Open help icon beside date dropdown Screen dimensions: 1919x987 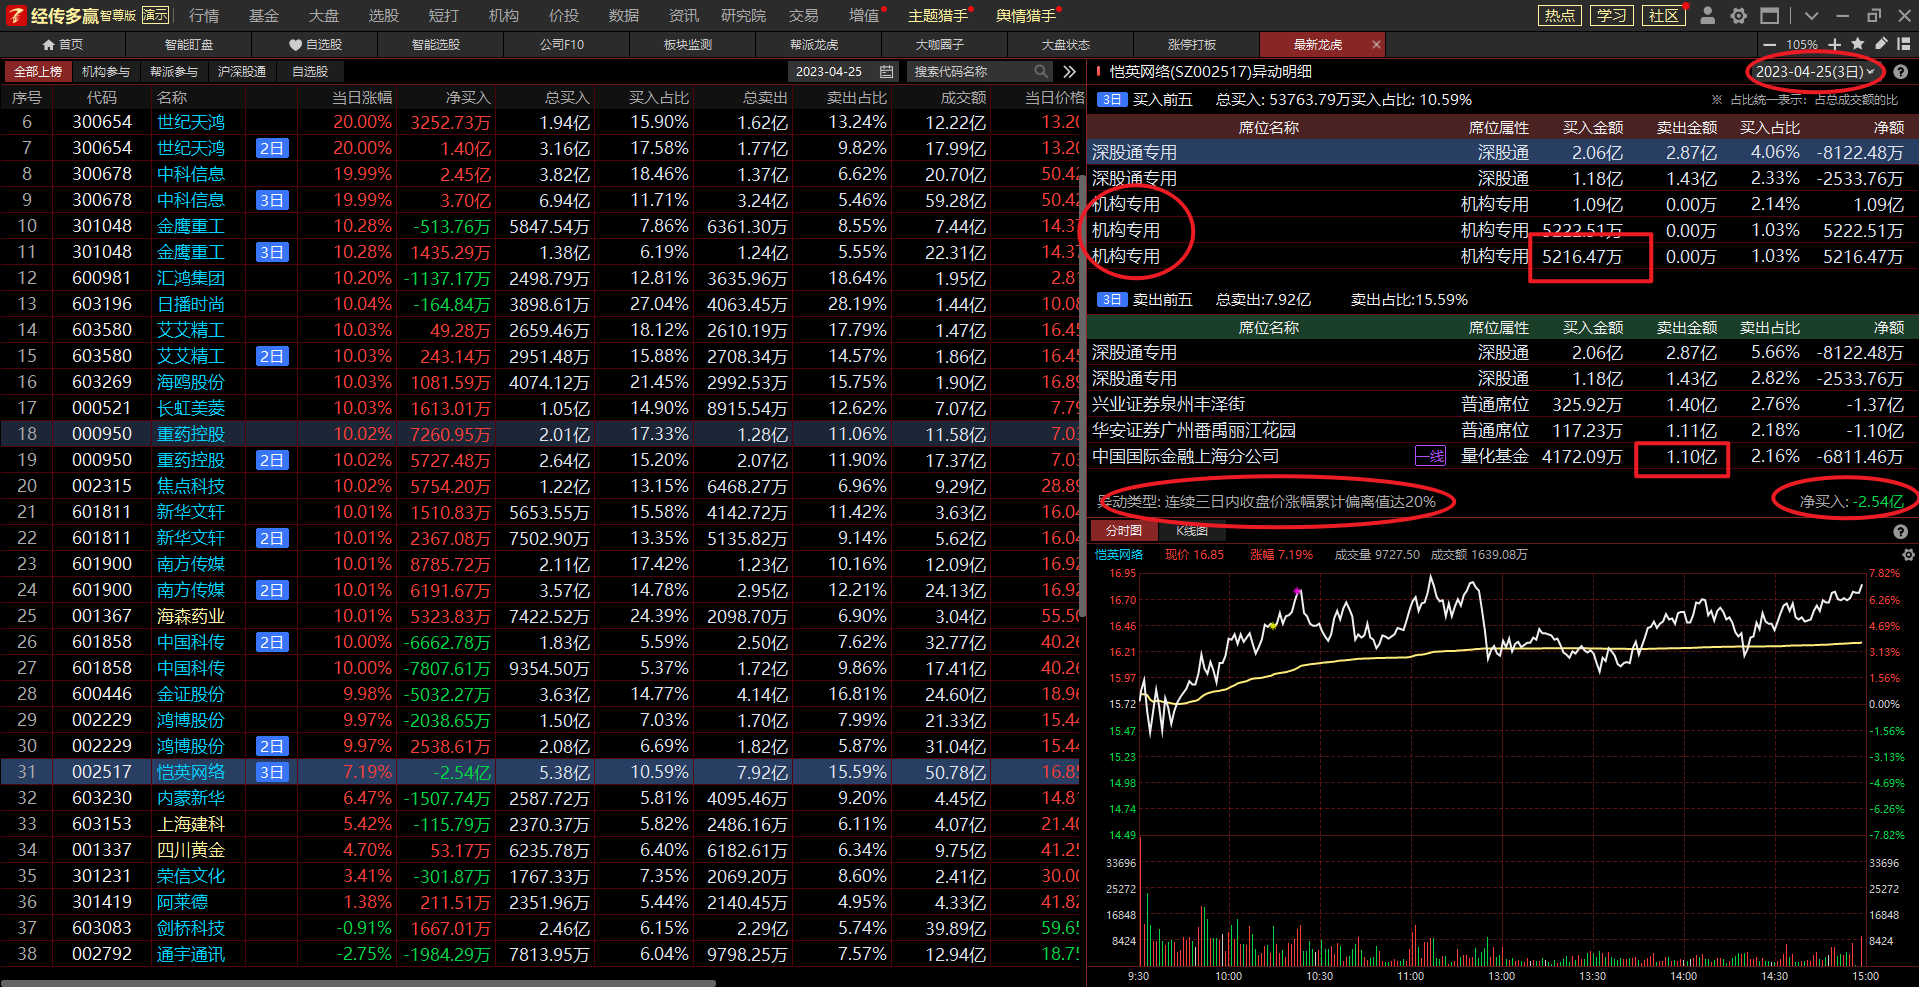(x=1901, y=72)
